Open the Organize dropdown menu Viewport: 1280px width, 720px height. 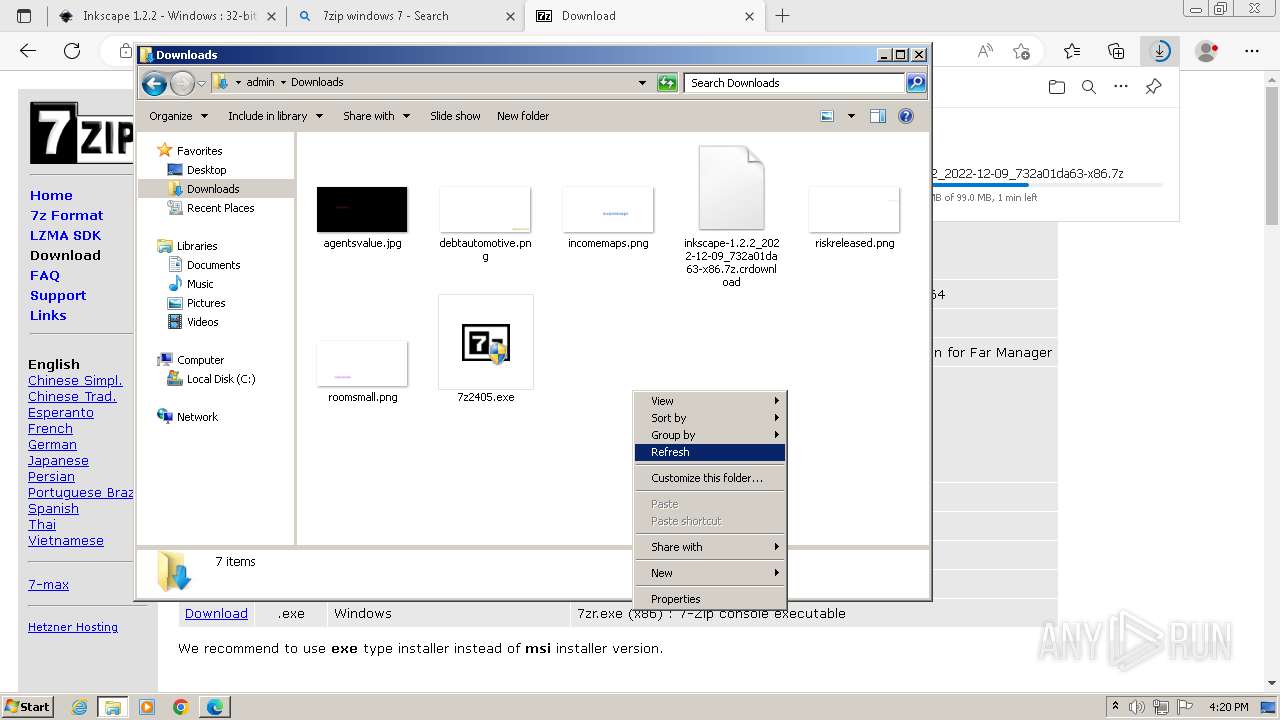pyautogui.click(x=178, y=116)
